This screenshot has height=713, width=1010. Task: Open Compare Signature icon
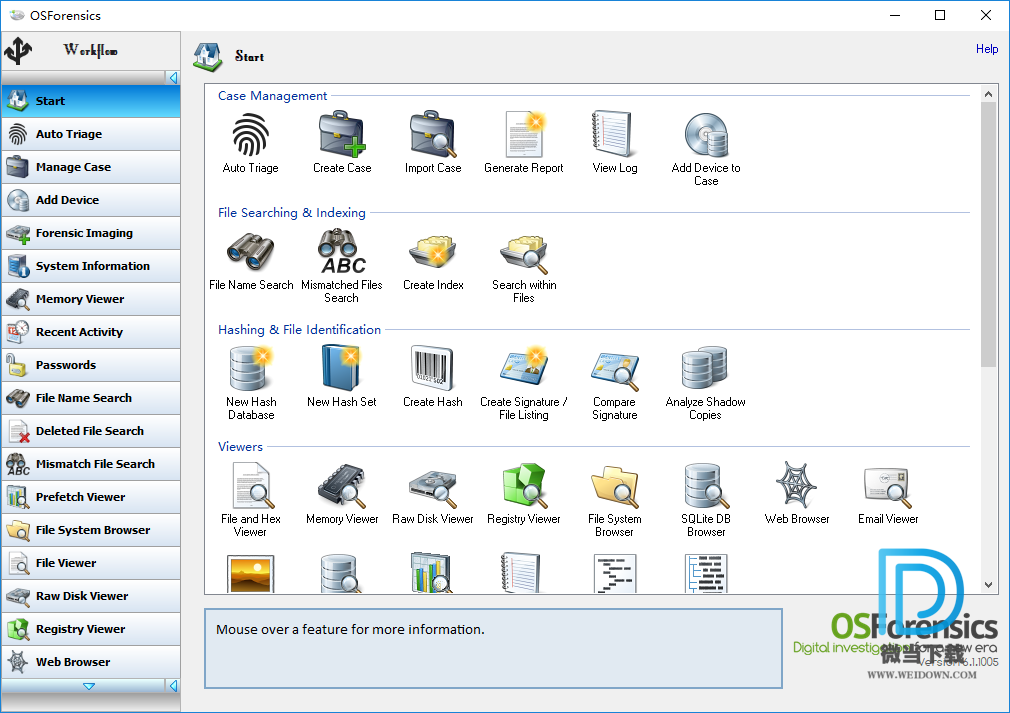click(615, 371)
